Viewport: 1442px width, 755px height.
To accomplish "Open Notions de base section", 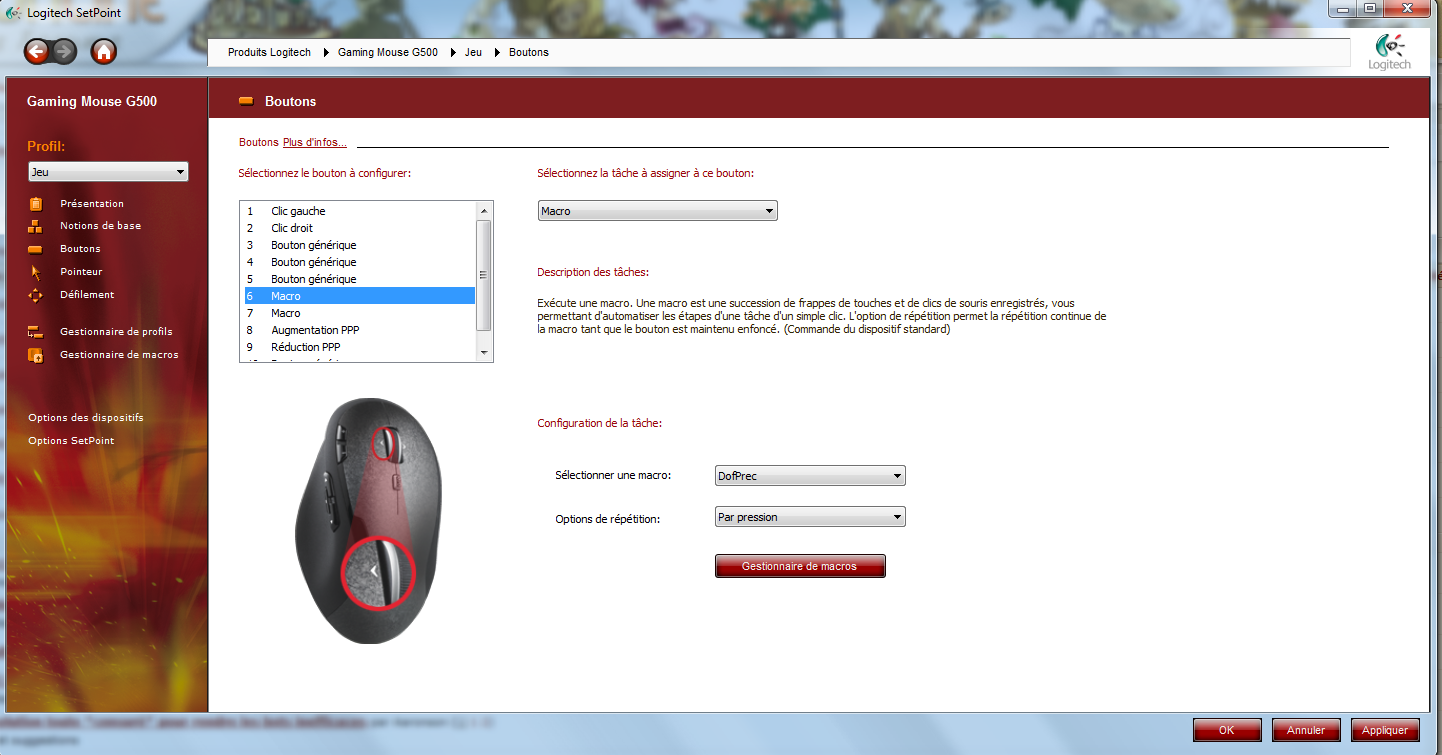I will coord(100,226).
